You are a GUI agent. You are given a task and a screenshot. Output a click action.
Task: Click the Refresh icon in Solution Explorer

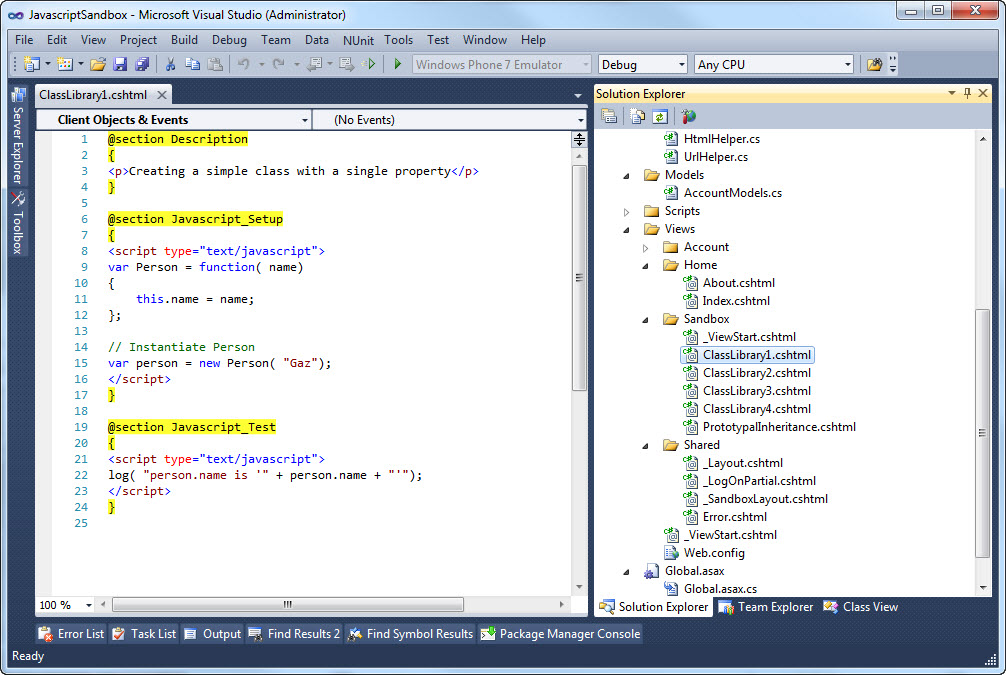[x=660, y=116]
